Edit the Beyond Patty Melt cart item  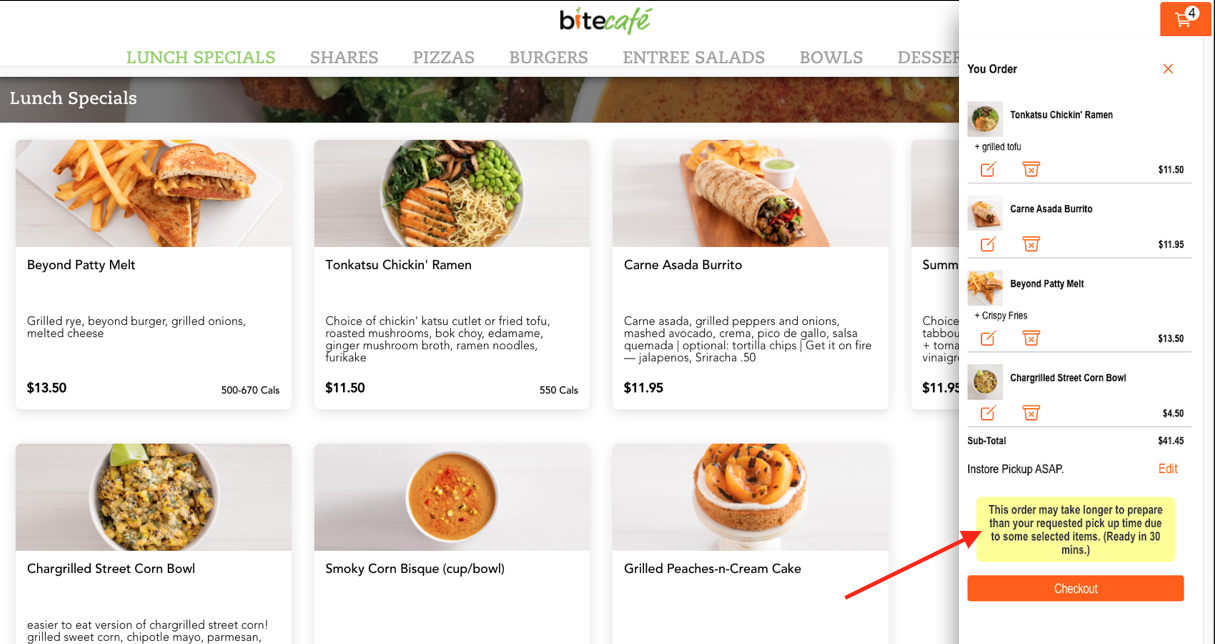[x=988, y=338]
